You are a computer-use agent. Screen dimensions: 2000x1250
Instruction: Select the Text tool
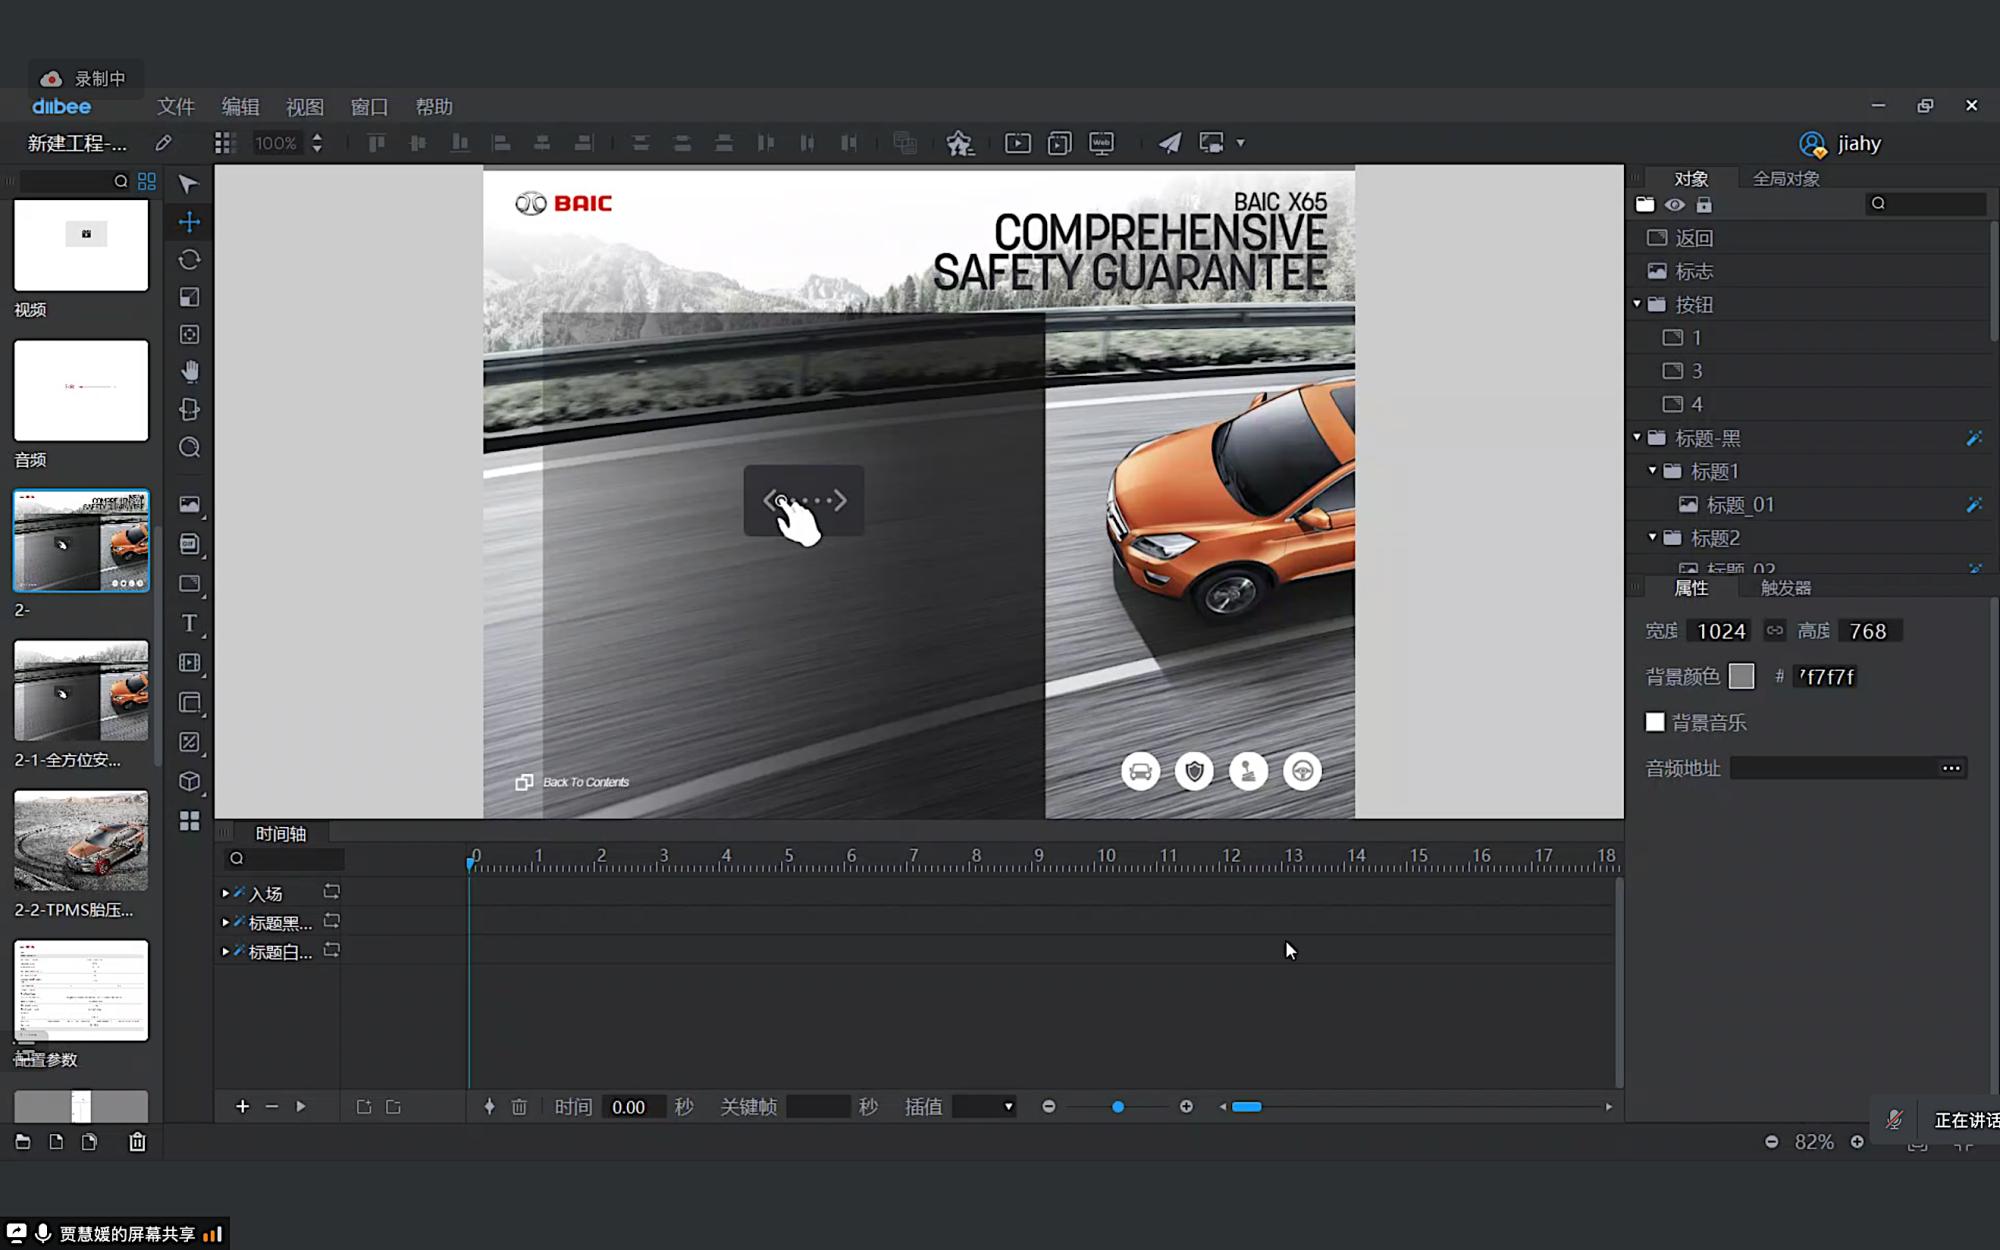pyautogui.click(x=189, y=623)
